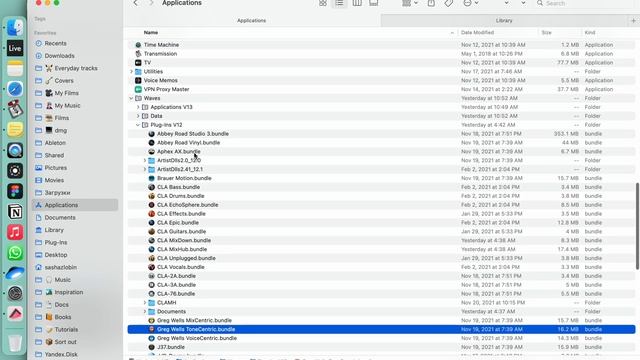Click the vertical scrollbar in file list

[x=637, y=226]
